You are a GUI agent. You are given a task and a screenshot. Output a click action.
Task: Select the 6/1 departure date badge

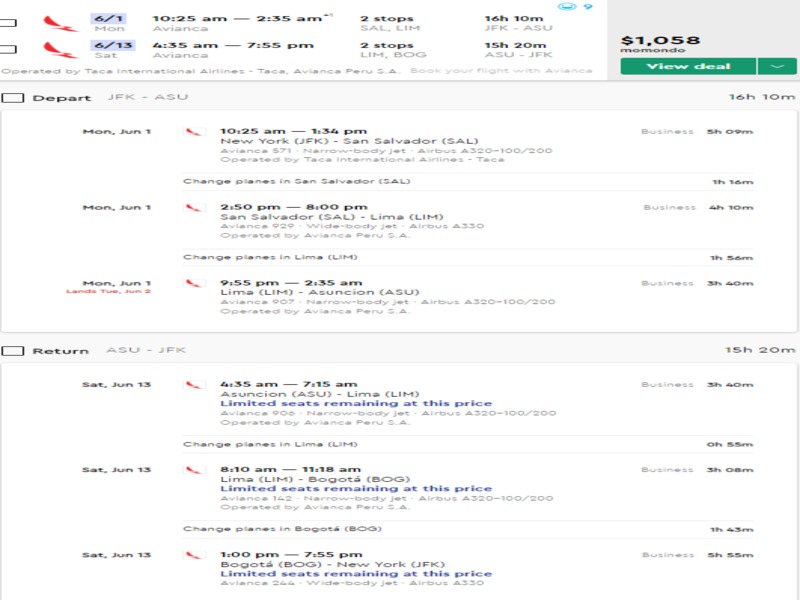pos(109,18)
